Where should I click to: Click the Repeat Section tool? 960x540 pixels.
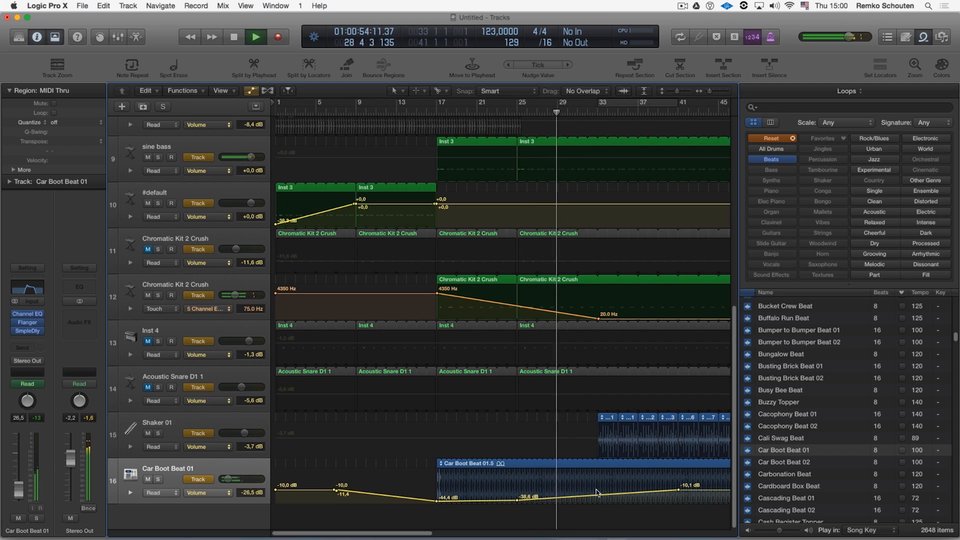[635, 67]
